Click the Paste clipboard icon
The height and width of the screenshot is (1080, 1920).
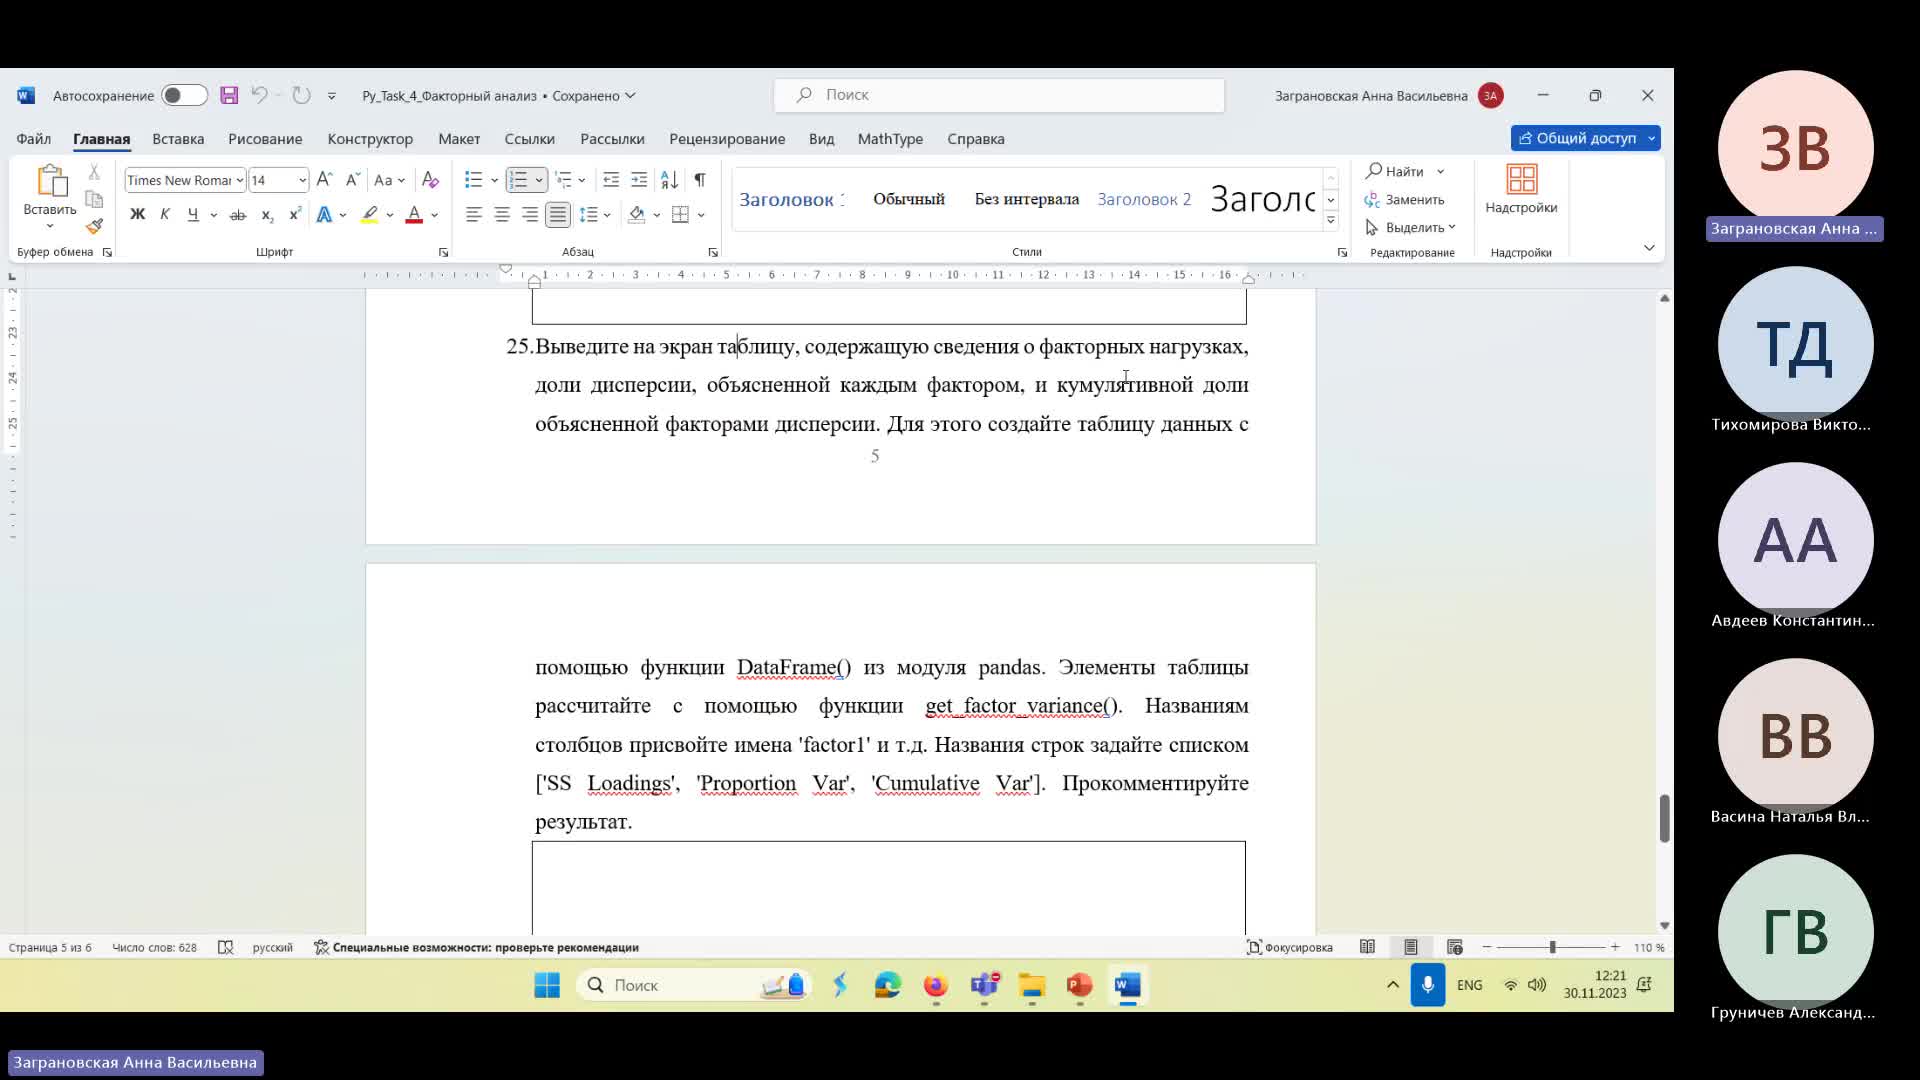50,182
